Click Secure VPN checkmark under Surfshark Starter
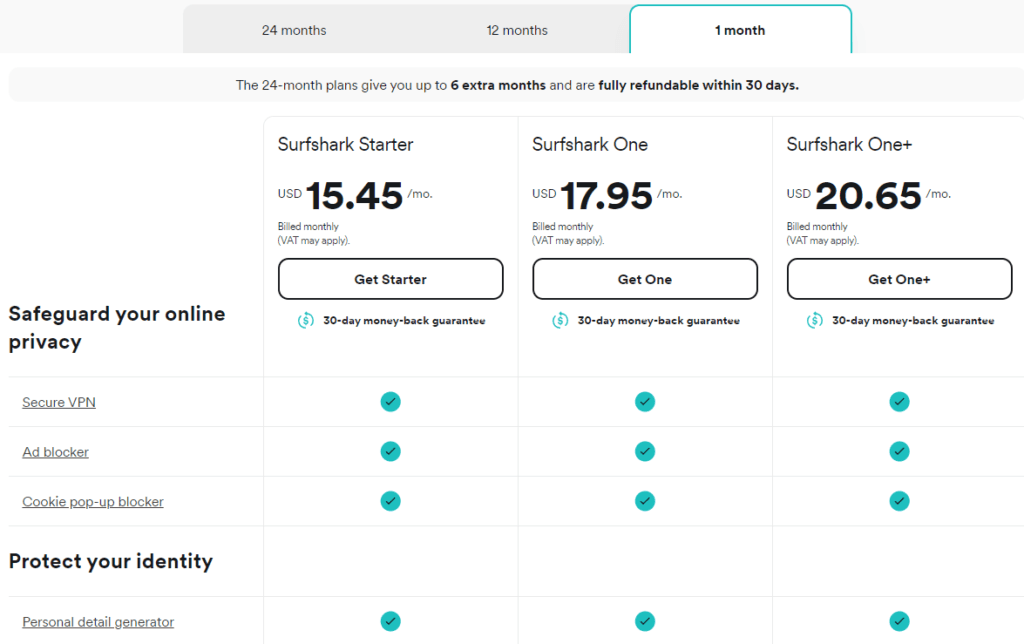 (x=391, y=402)
